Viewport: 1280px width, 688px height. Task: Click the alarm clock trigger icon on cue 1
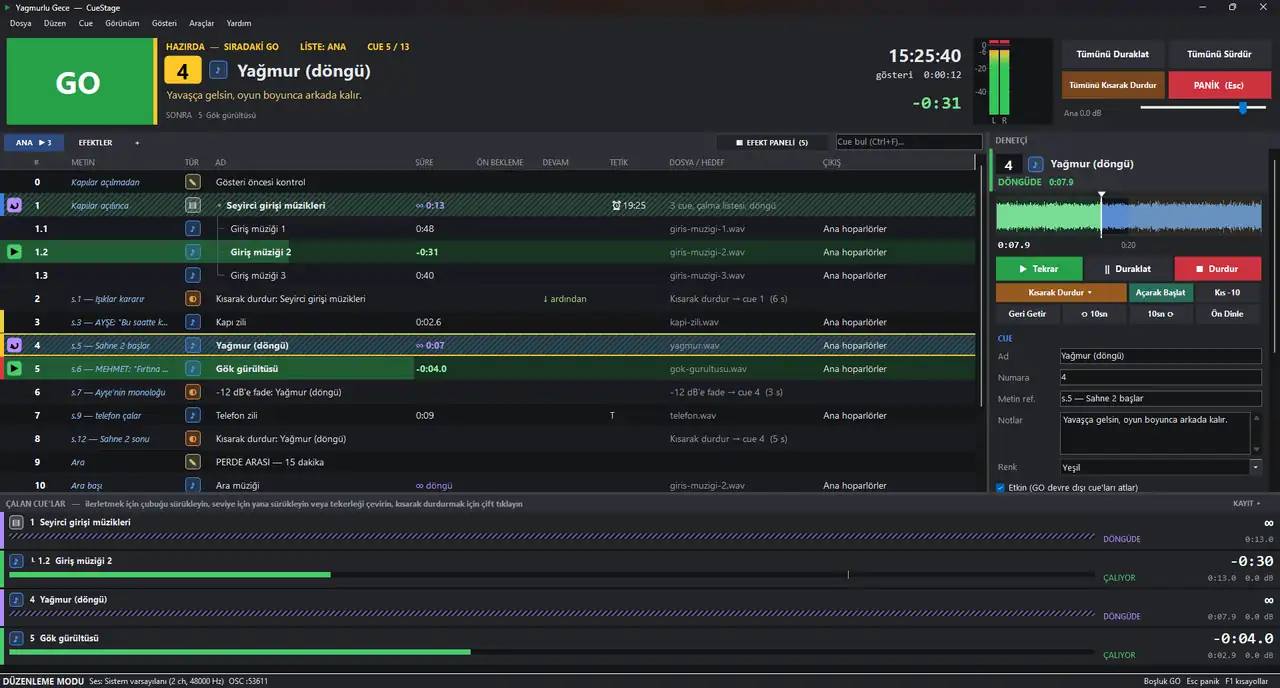617,206
